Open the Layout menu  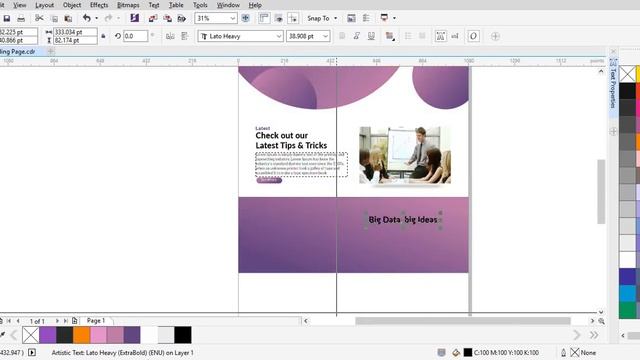tap(44, 5)
